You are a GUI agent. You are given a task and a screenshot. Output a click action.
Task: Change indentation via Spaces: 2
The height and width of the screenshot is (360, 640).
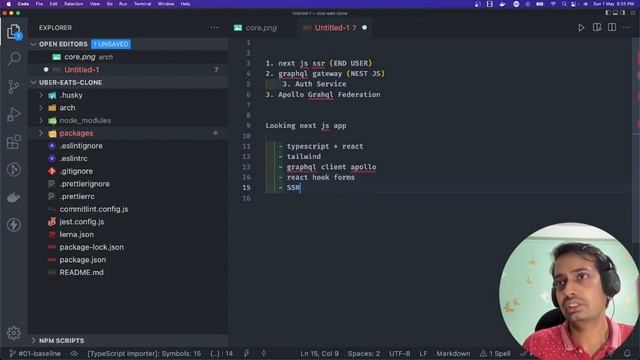(x=364, y=353)
